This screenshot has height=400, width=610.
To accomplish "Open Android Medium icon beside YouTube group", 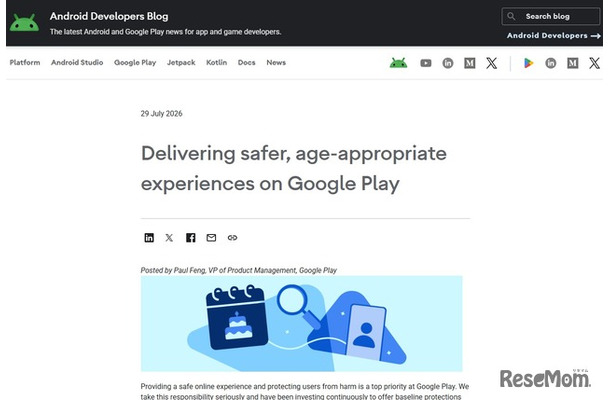I will (470, 63).
